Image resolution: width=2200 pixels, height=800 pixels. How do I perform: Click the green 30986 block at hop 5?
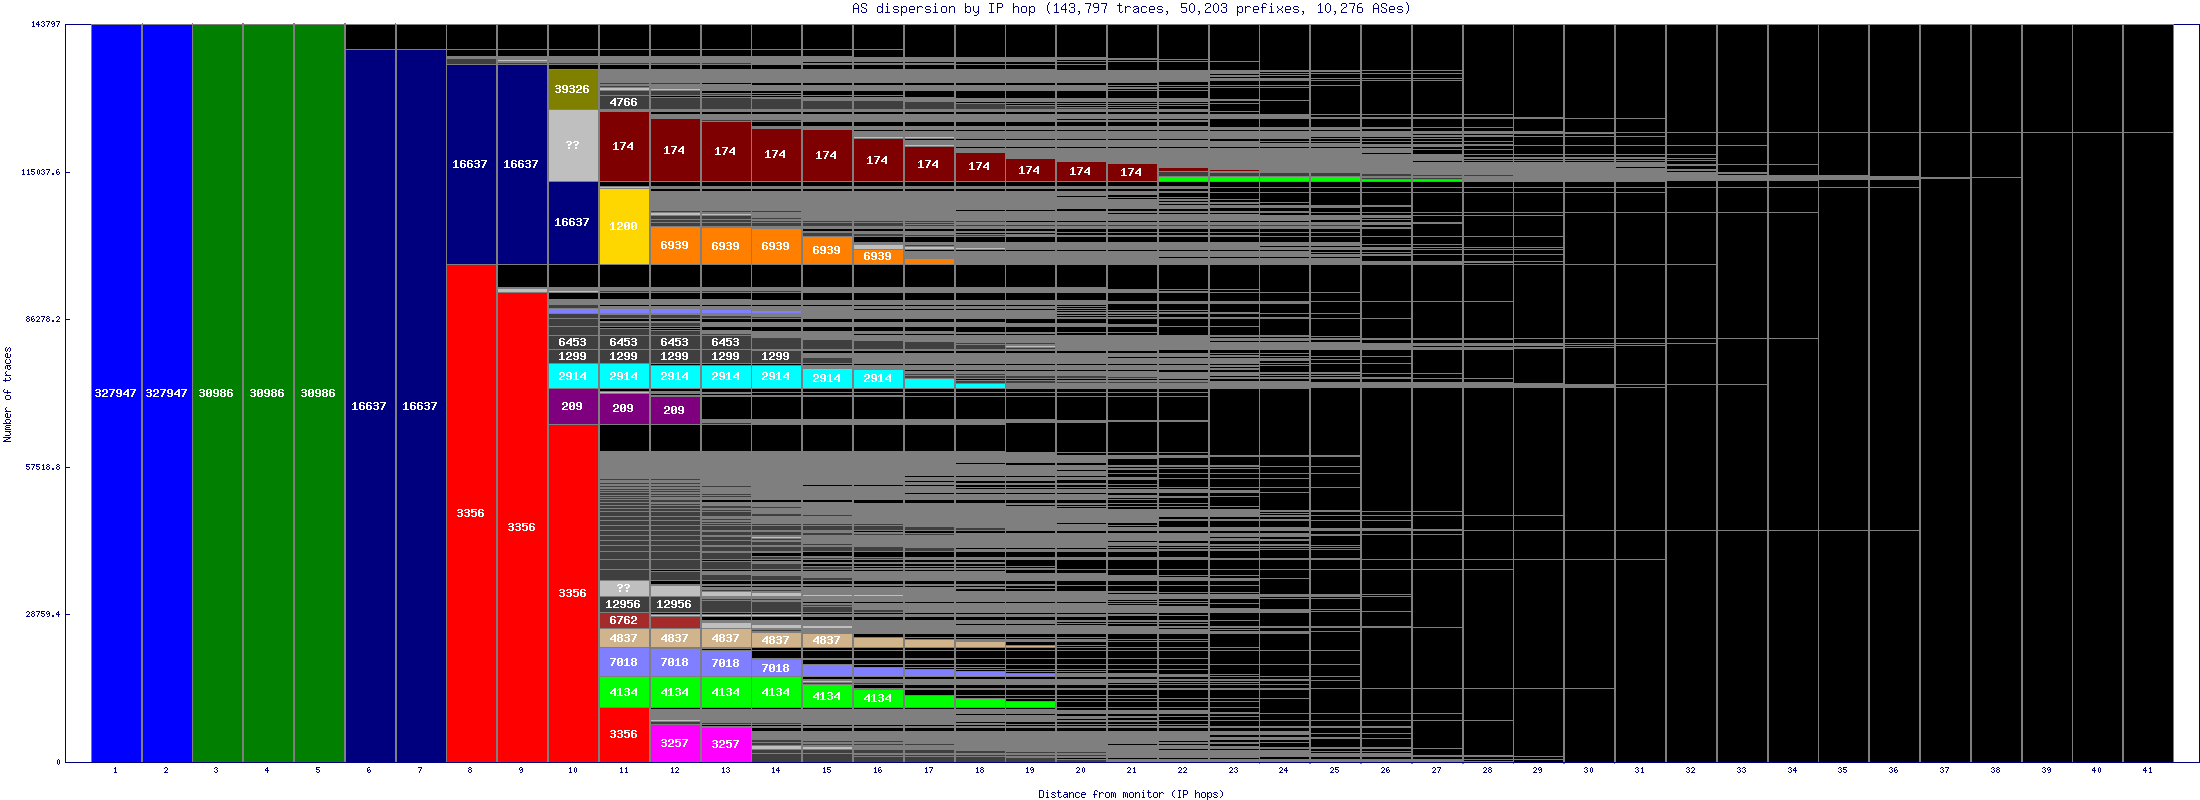[x=319, y=393]
